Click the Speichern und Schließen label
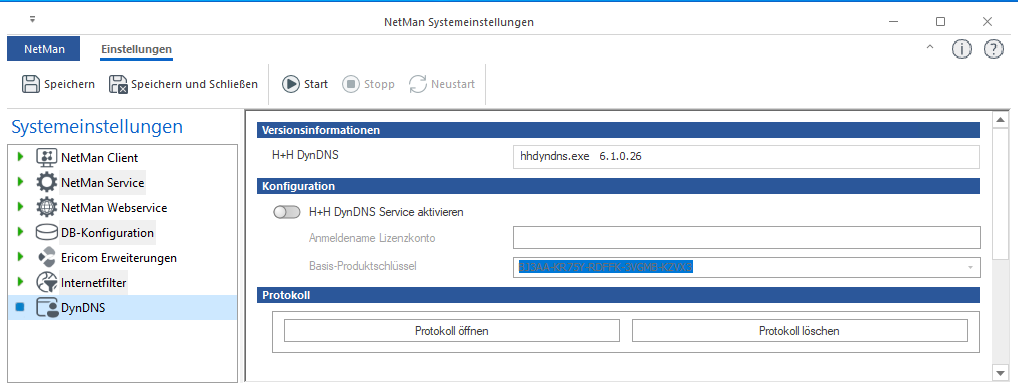 [x=194, y=84]
